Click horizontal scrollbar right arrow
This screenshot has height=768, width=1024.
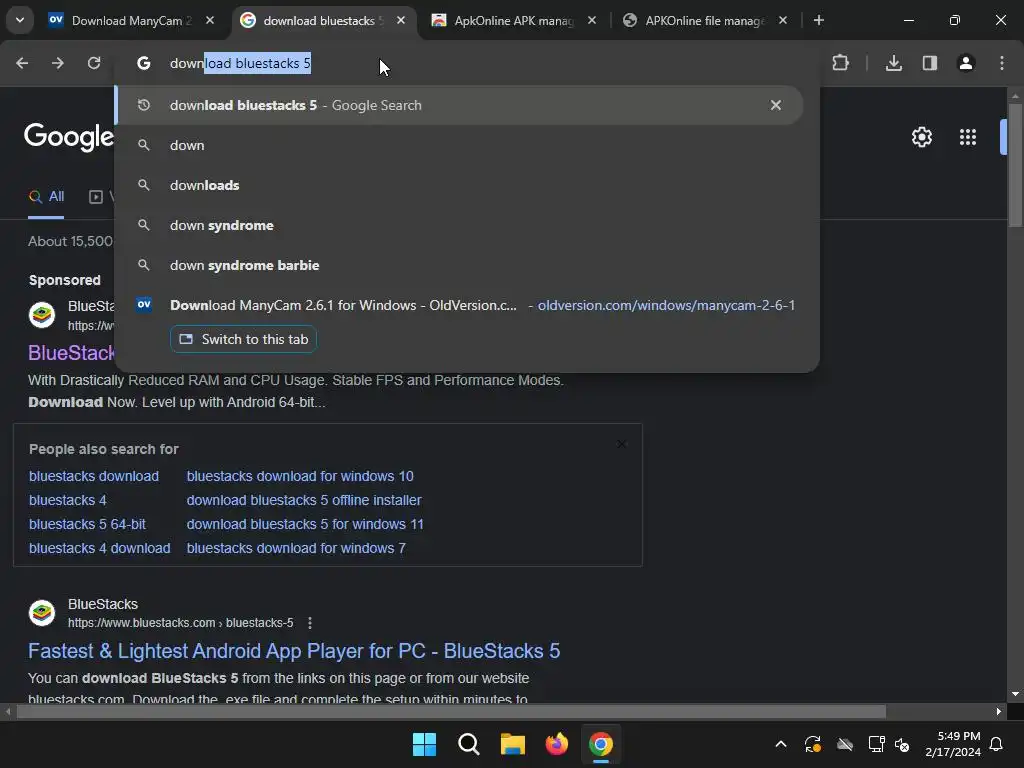tap(999, 711)
